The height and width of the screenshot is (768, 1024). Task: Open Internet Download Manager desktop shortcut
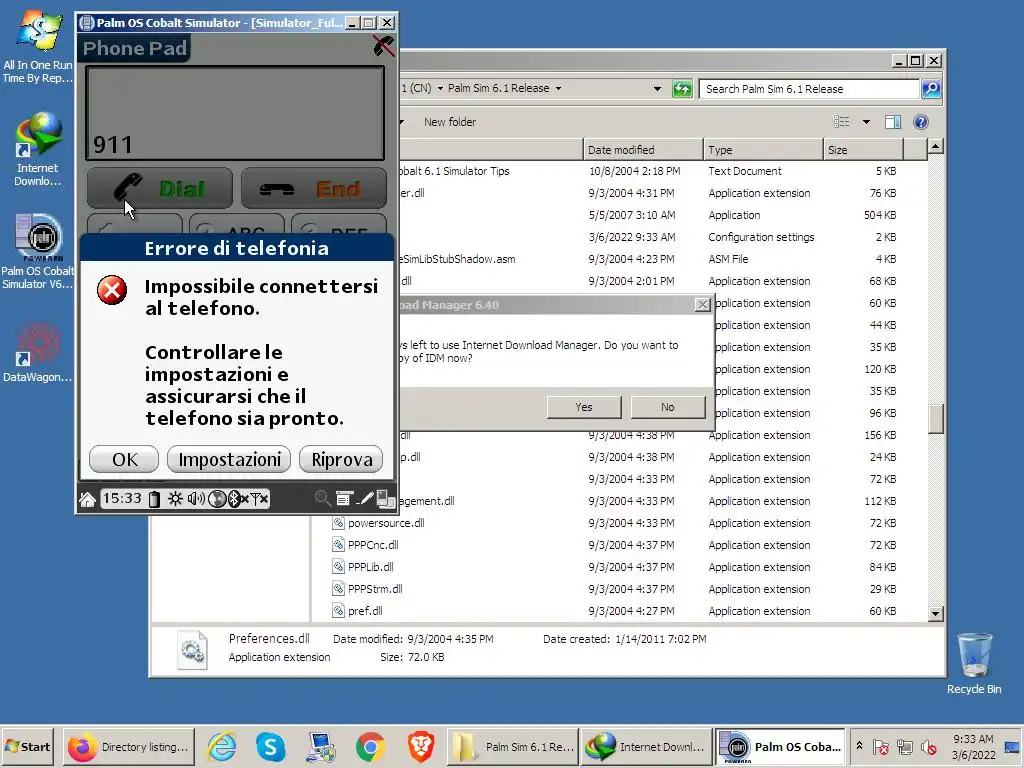[37, 149]
